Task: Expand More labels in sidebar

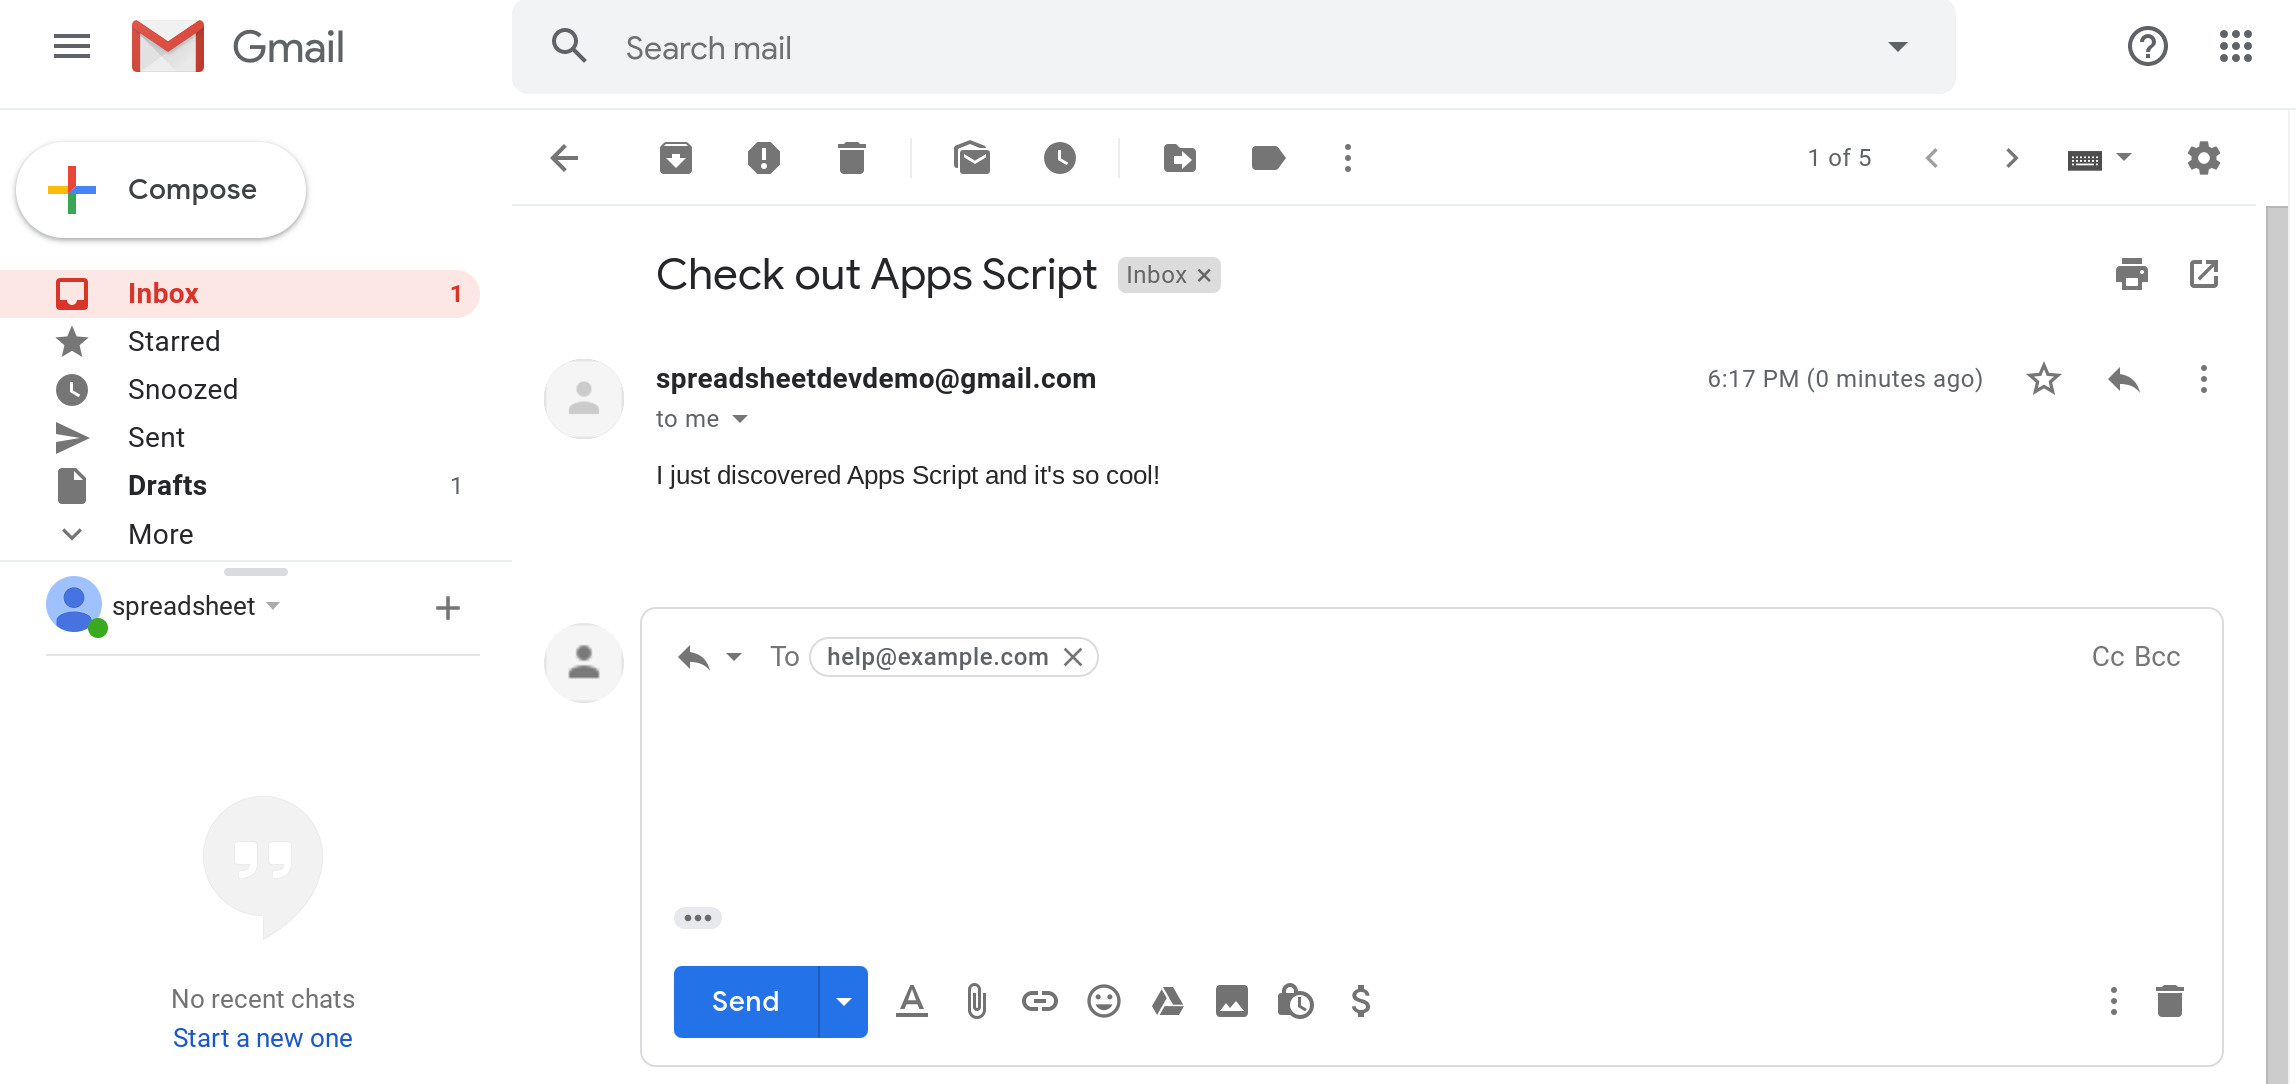Action: [x=240, y=534]
